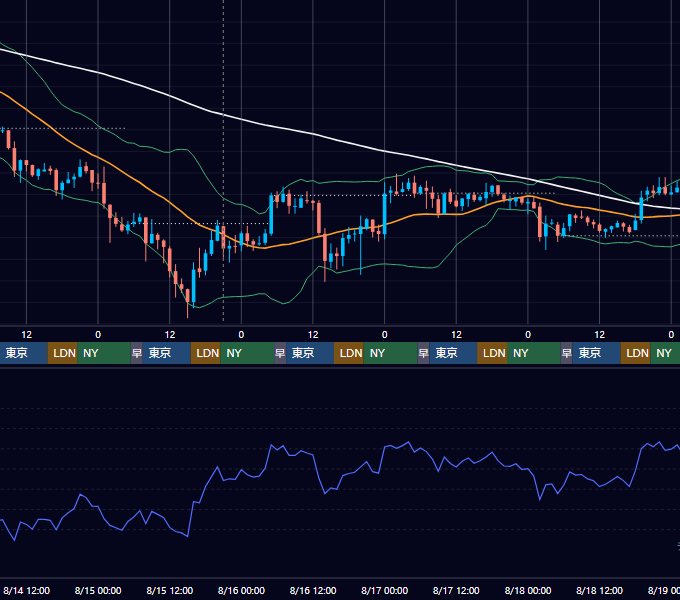This screenshot has height=600, width=680.
Task: Select the 東京 session block on 8/18
Action: [597, 353]
